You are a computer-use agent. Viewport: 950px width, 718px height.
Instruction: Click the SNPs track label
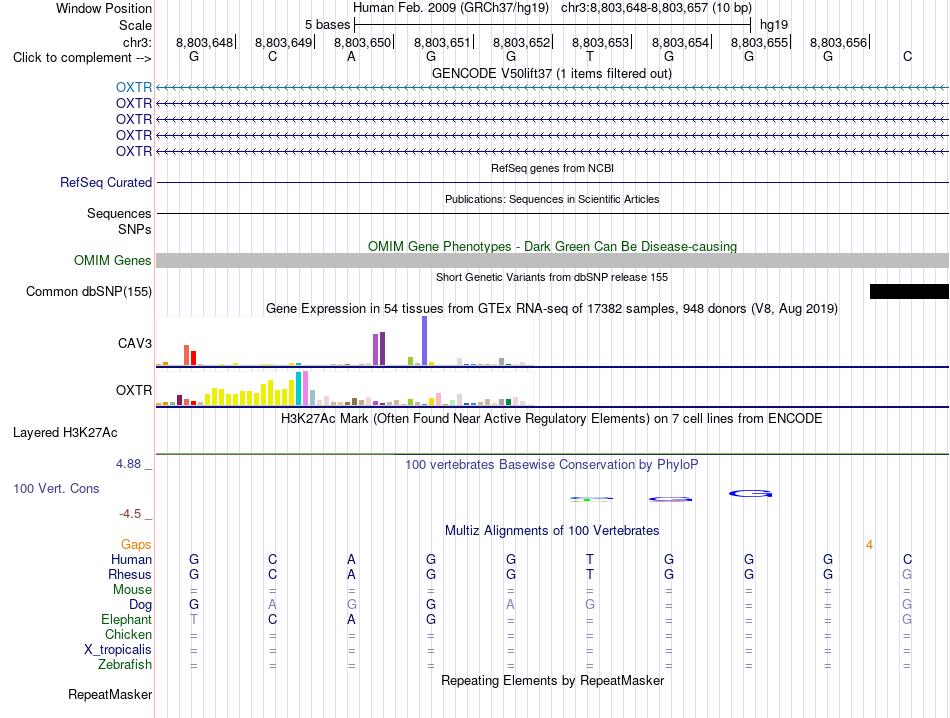(x=135, y=230)
